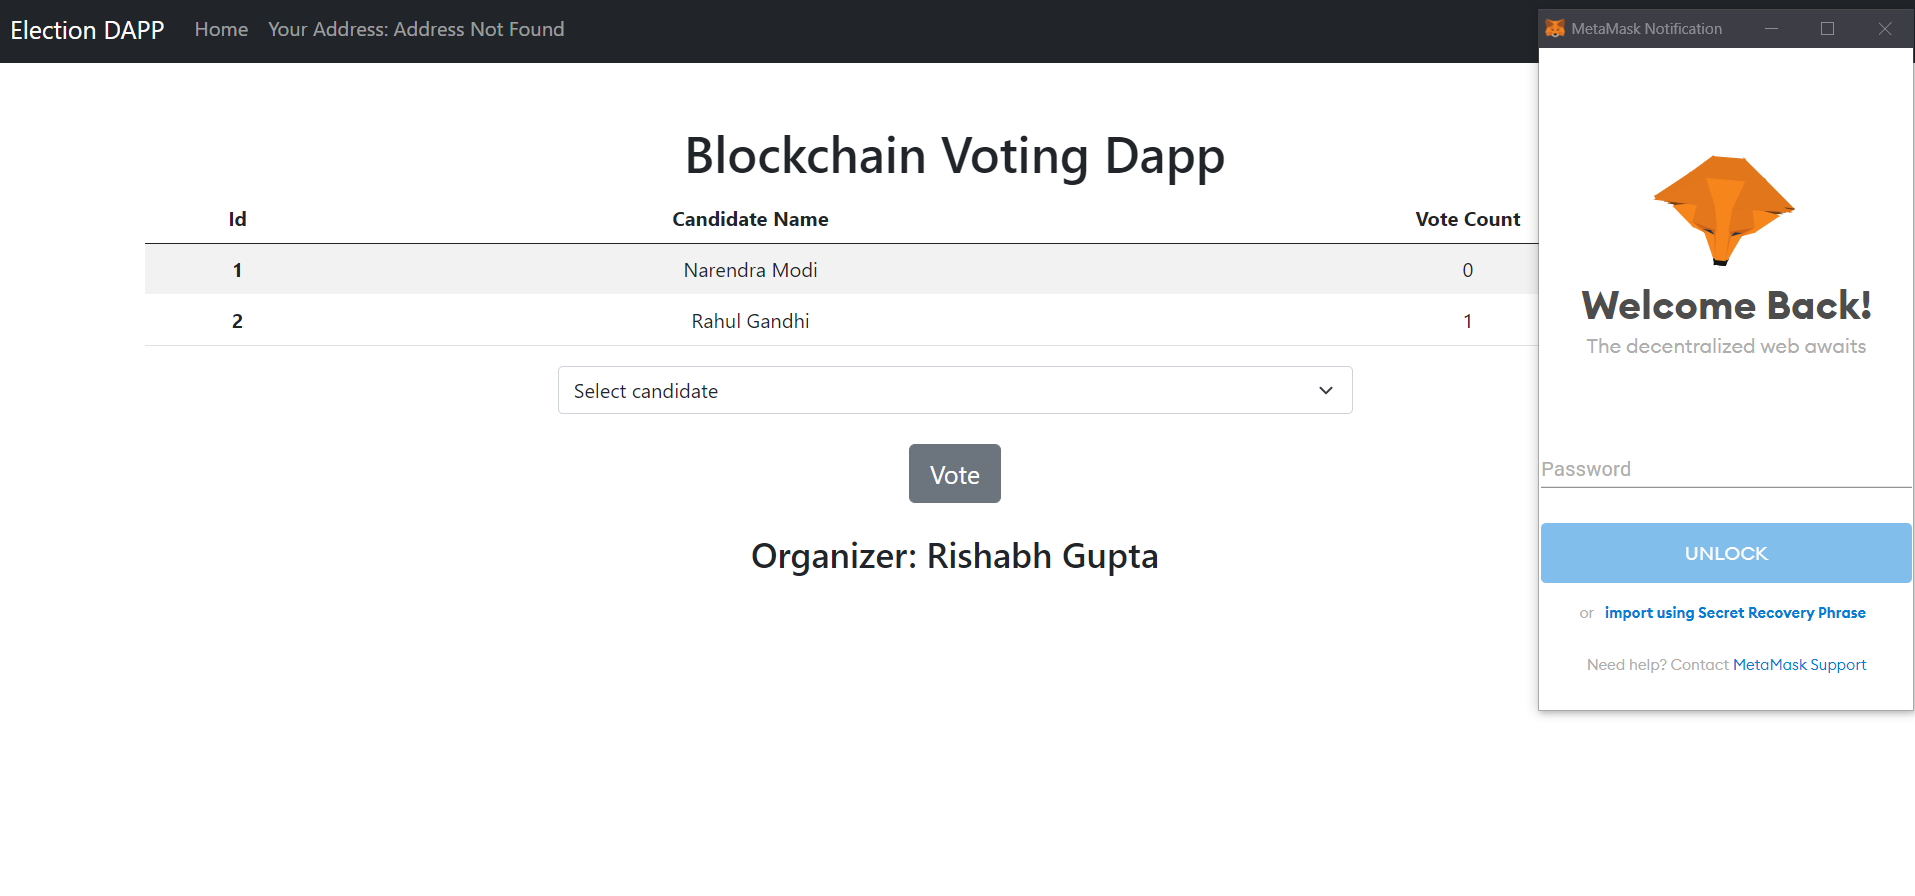Image resolution: width=1915 pixels, height=896 pixels.
Task: Close the MetaMask Notification window
Action: 1884,29
